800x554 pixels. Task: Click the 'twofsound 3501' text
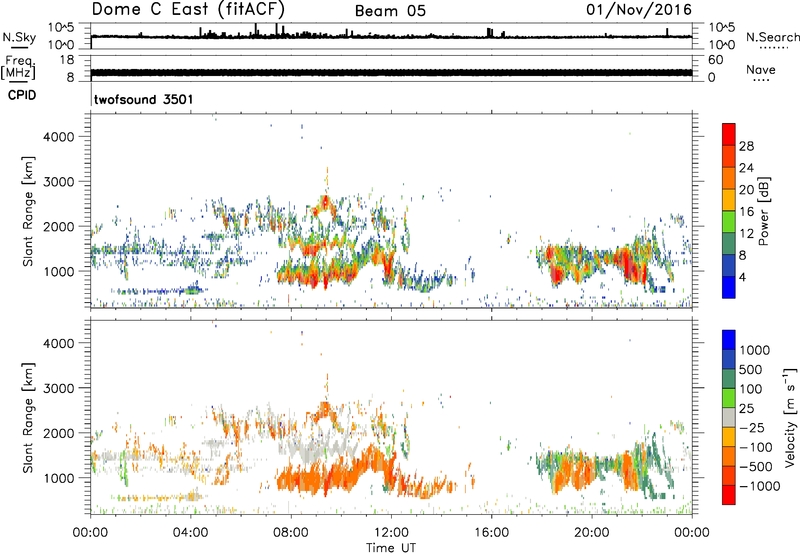pyautogui.click(x=143, y=99)
